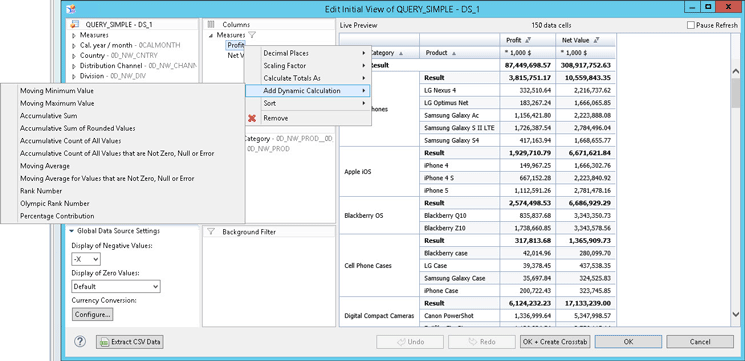The image size is (745, 361).
Task: Click the Undo button
Action: pyautogui.click(x=410, y=342)
